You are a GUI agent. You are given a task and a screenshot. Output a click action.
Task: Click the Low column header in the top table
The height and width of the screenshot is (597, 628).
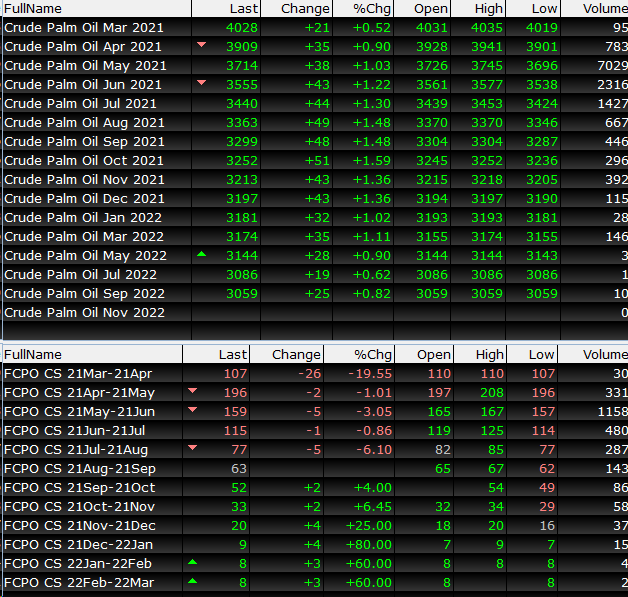[x=533, y=8]
